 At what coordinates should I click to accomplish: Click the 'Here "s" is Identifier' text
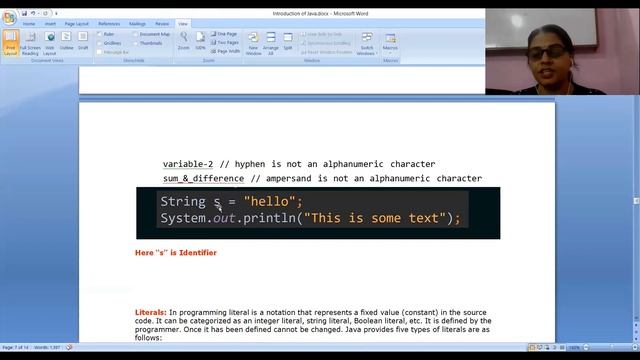point(176,253)
